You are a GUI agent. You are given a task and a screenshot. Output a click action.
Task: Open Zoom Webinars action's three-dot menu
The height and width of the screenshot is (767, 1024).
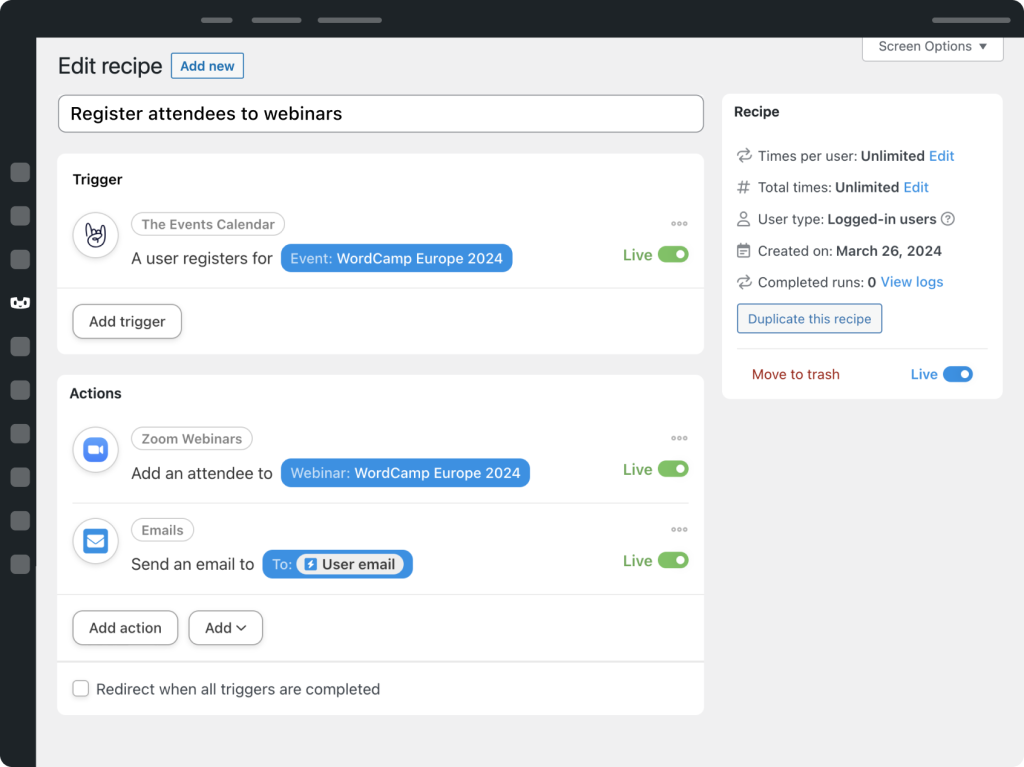tap(679, 438)
